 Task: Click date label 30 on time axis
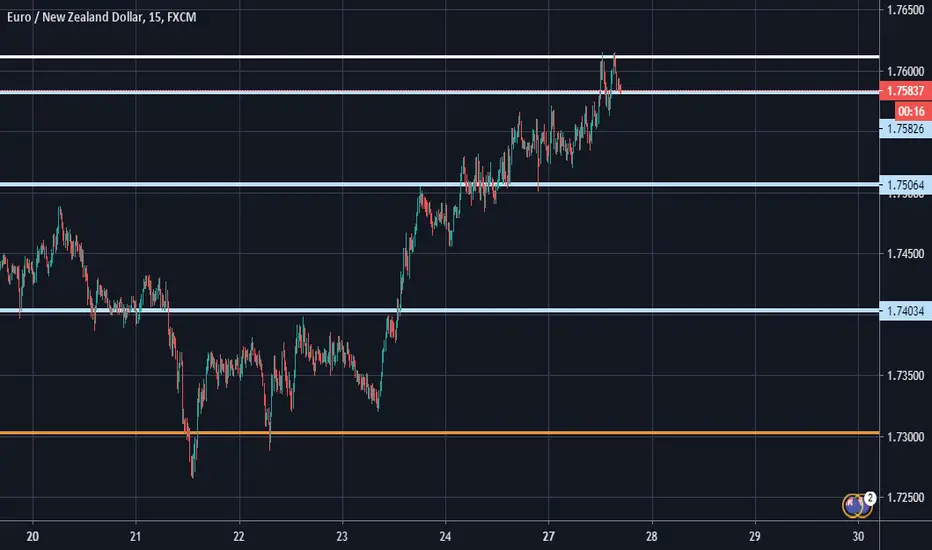tap(858, 536)
